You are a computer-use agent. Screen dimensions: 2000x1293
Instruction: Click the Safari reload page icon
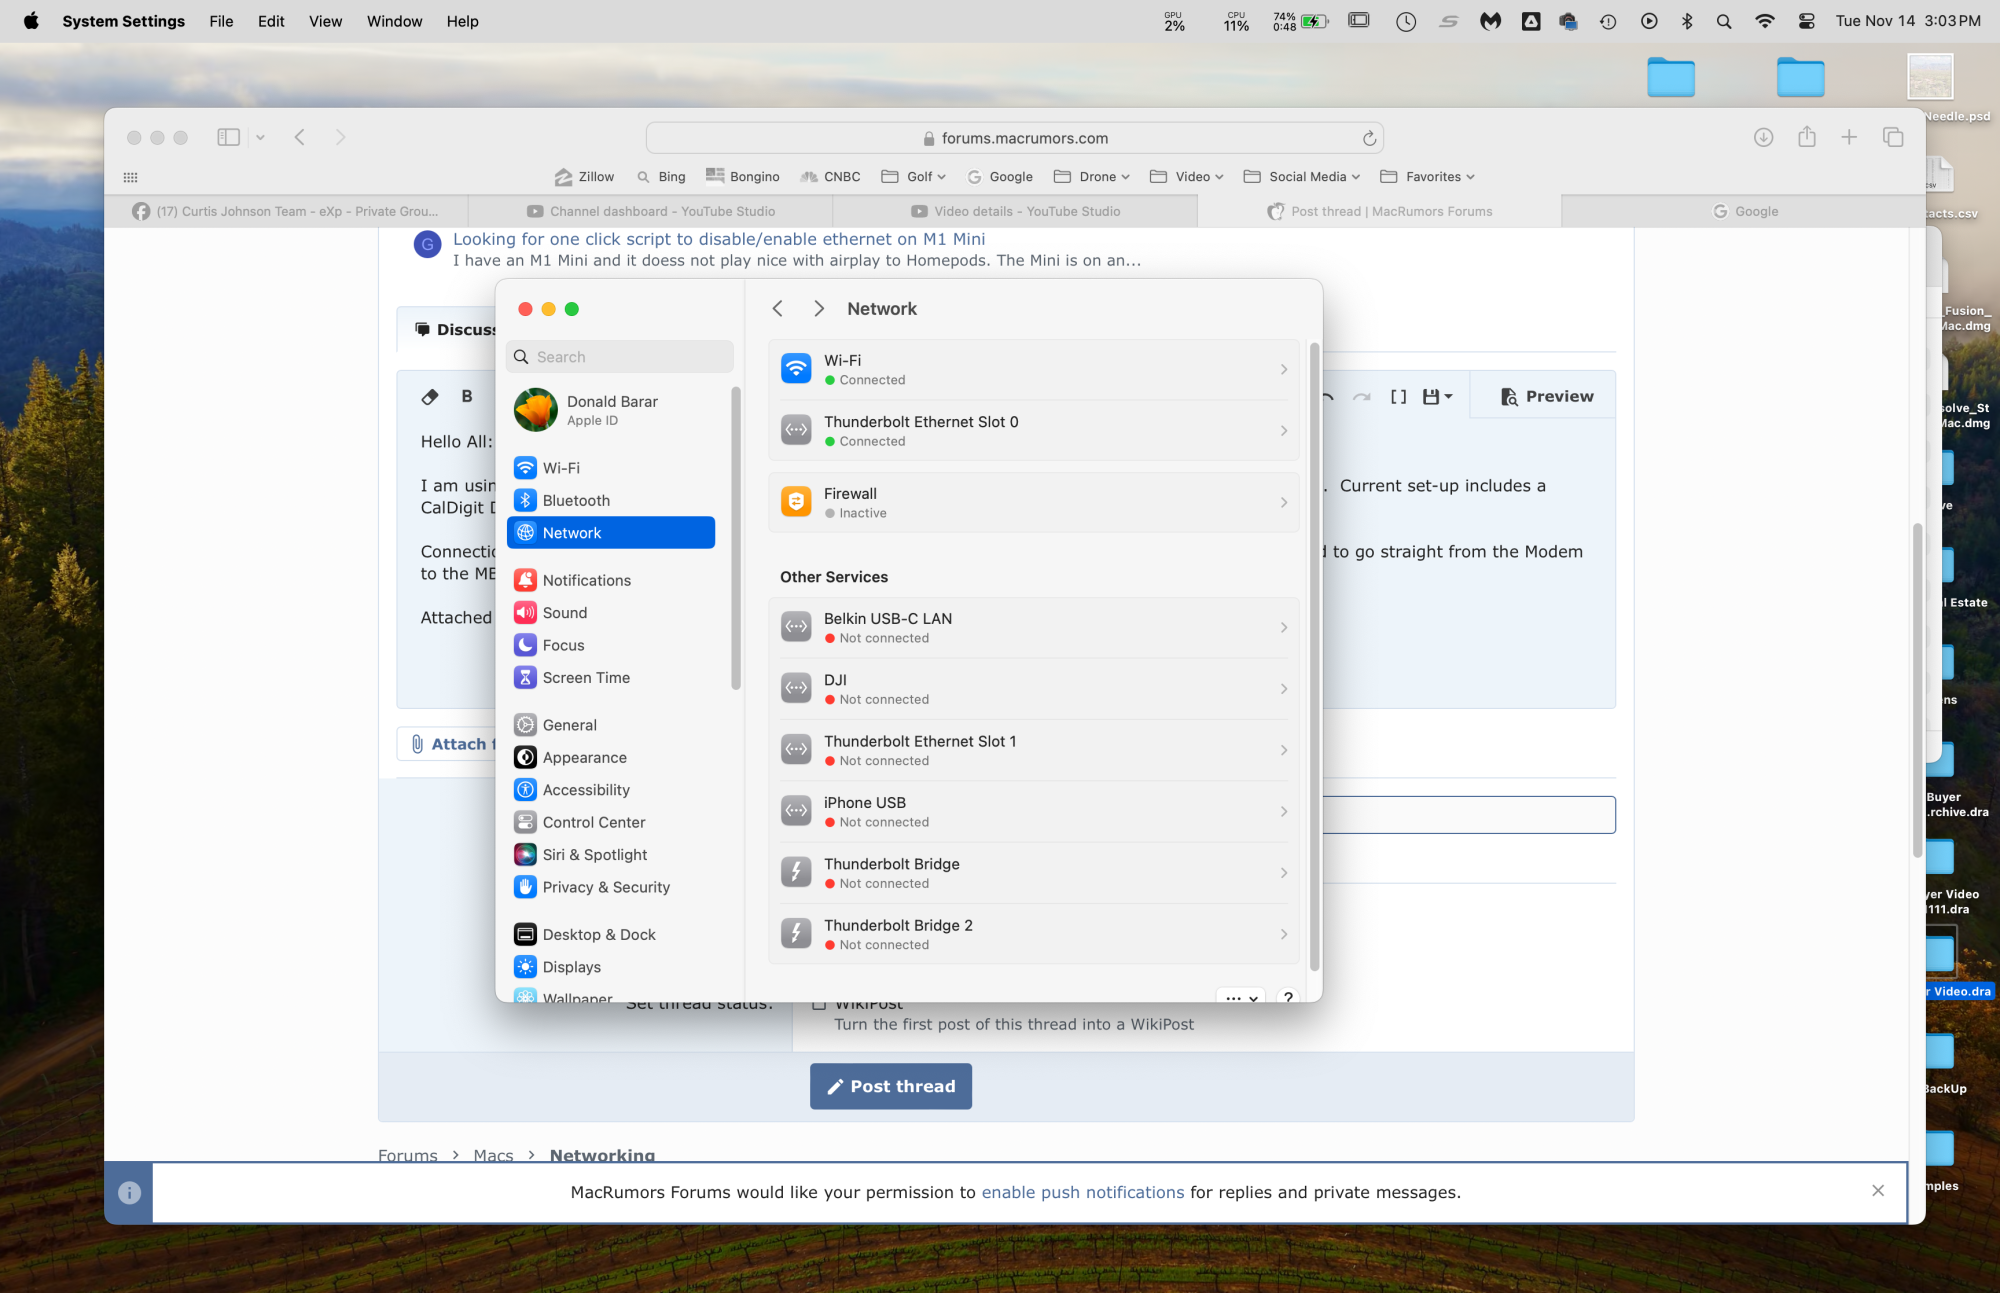click(x=1369, y=138)
